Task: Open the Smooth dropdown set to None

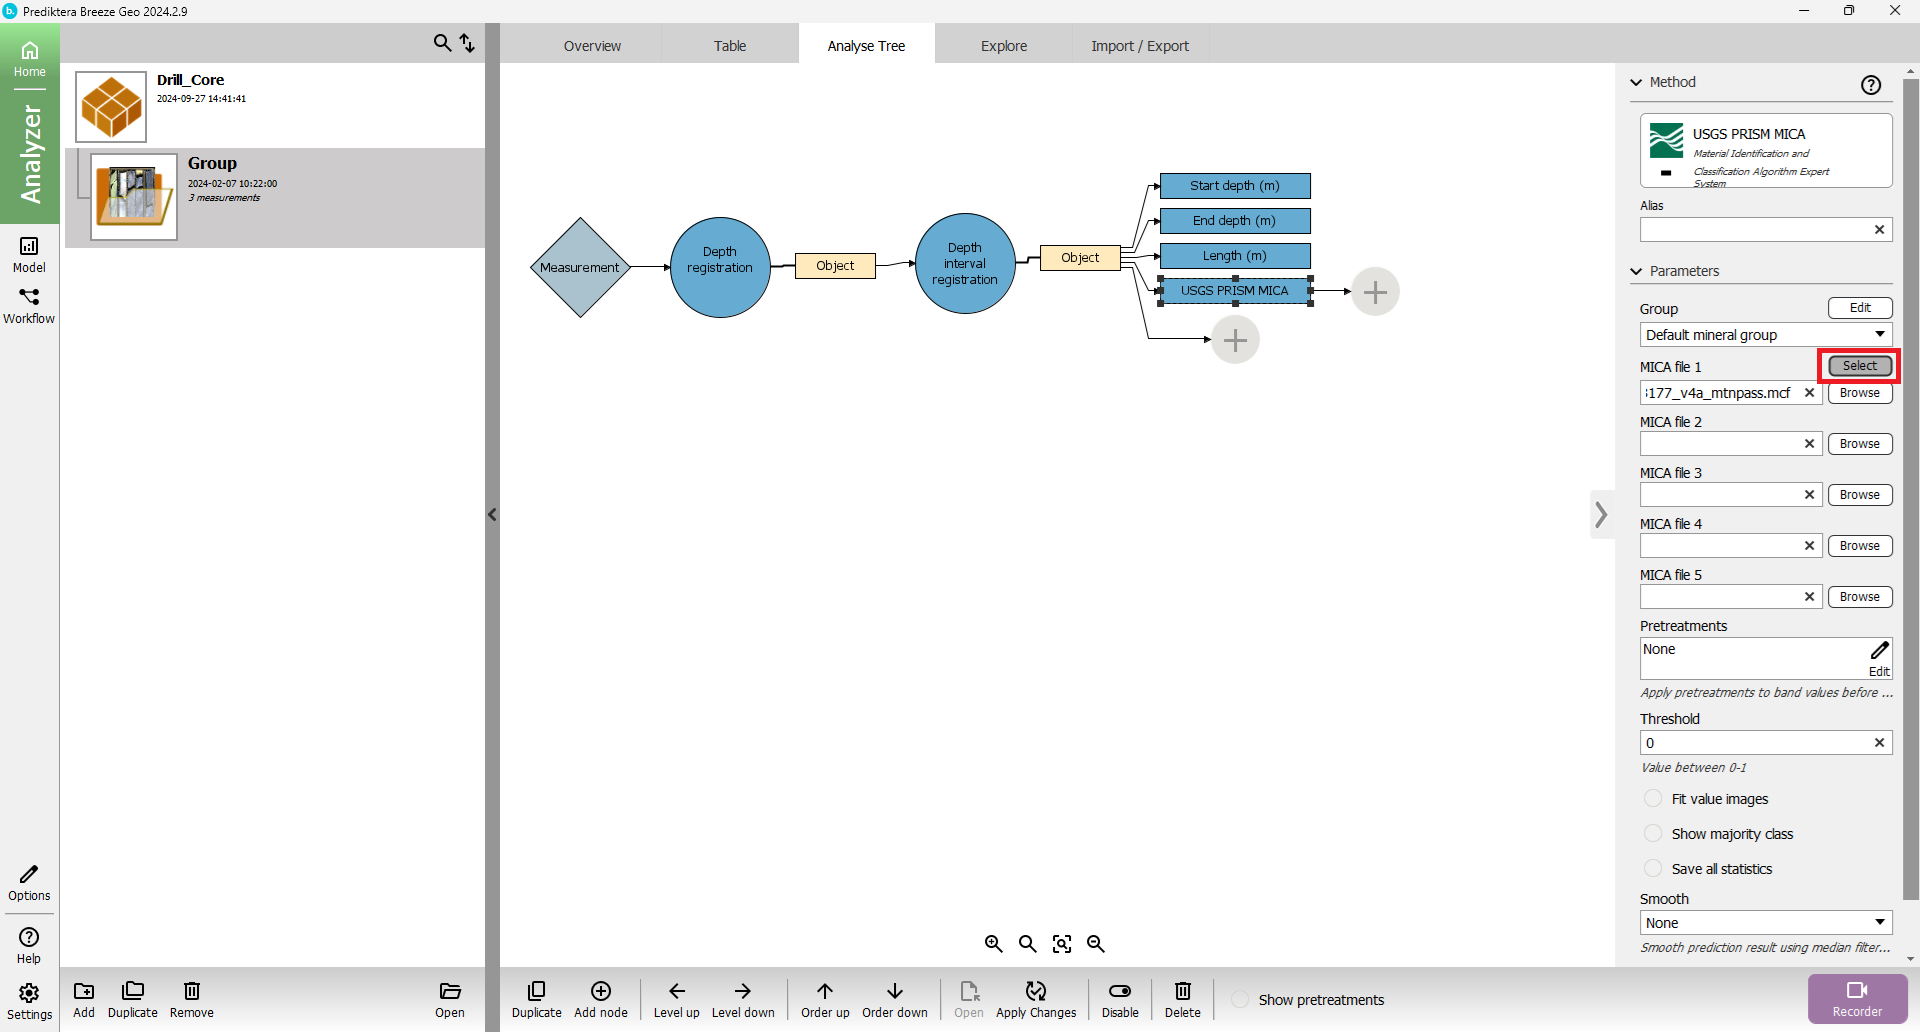Action: pyautogui.click(x=1765, y=923)
